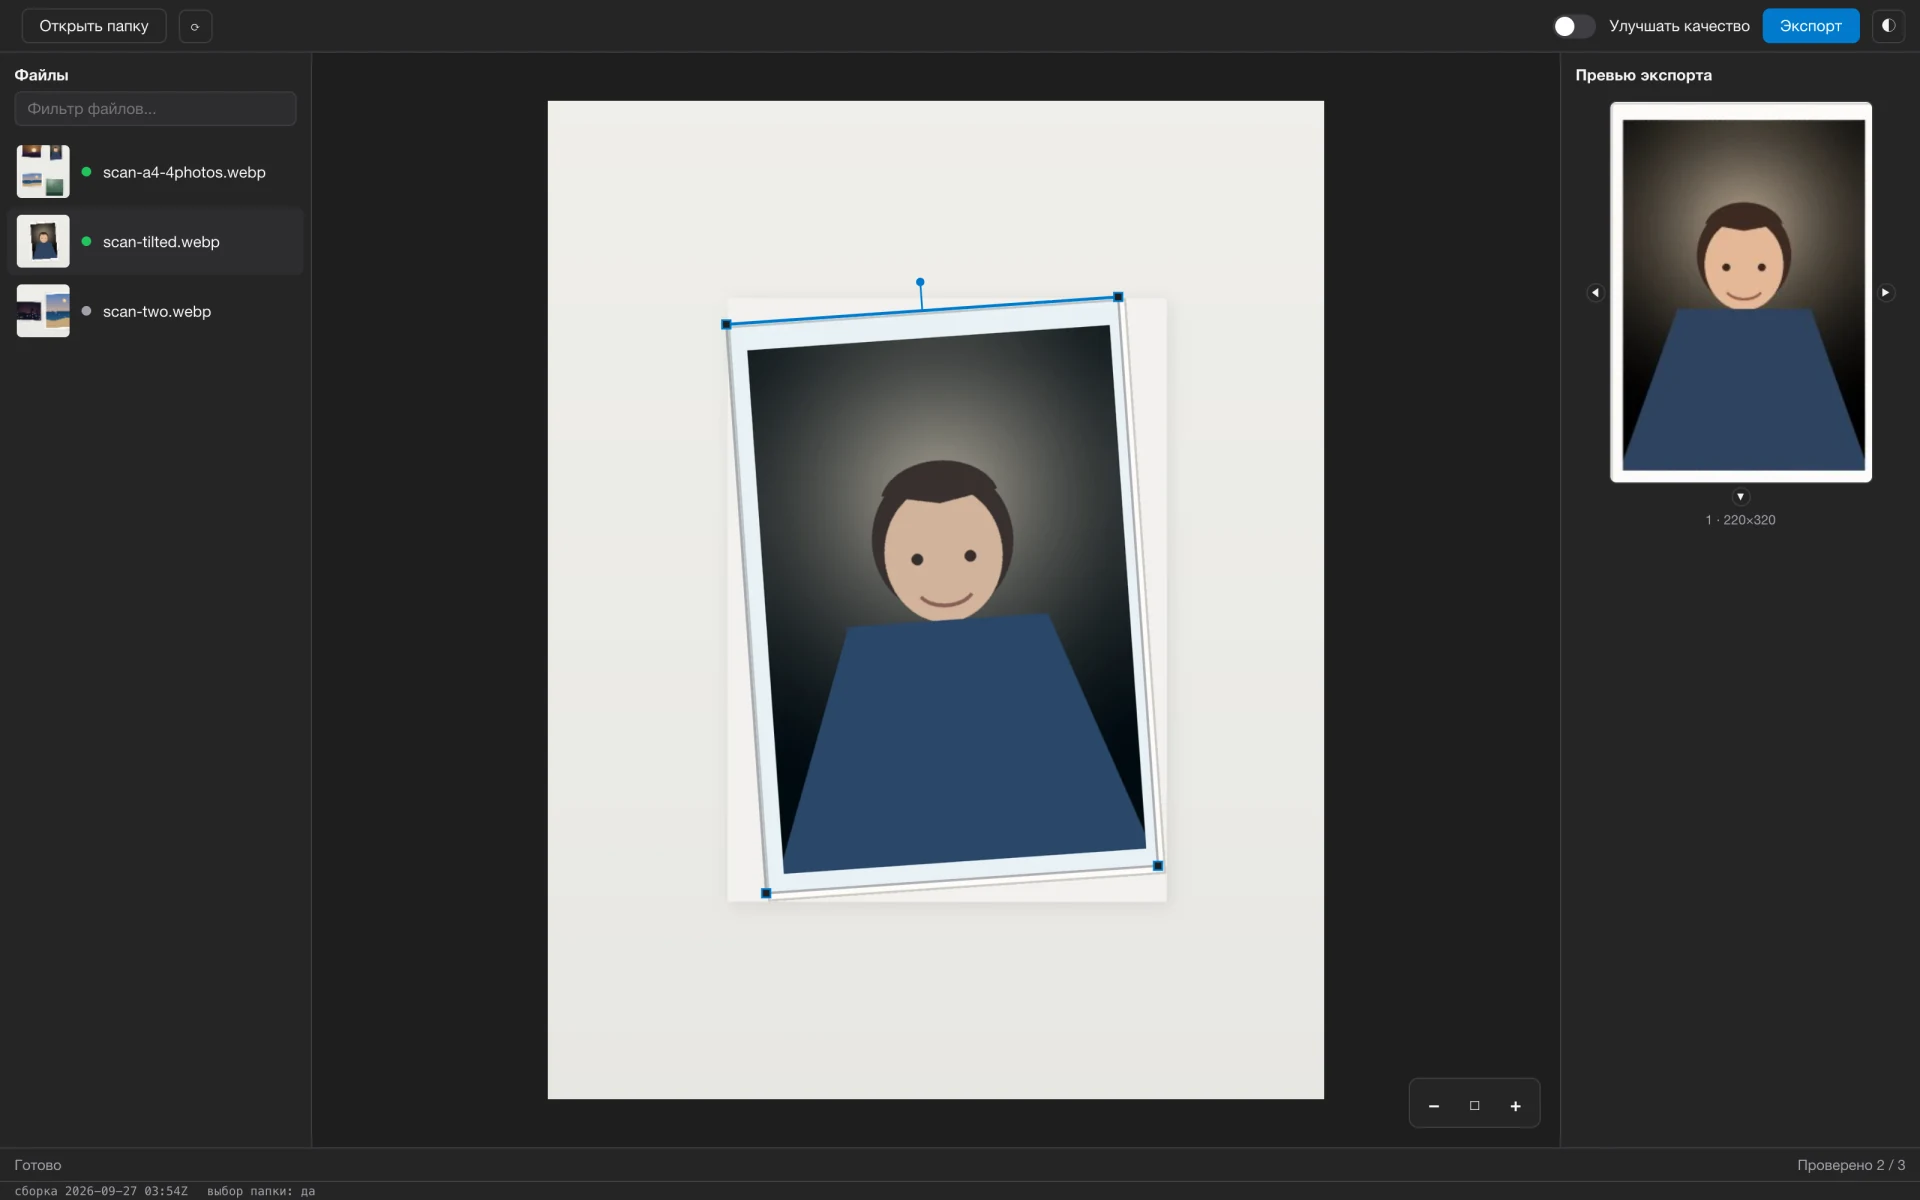Viewport: 1920px width, 1200px height.
Task: Select the scan-a4-4photos.webp file
Action: [x=155, y=172]
